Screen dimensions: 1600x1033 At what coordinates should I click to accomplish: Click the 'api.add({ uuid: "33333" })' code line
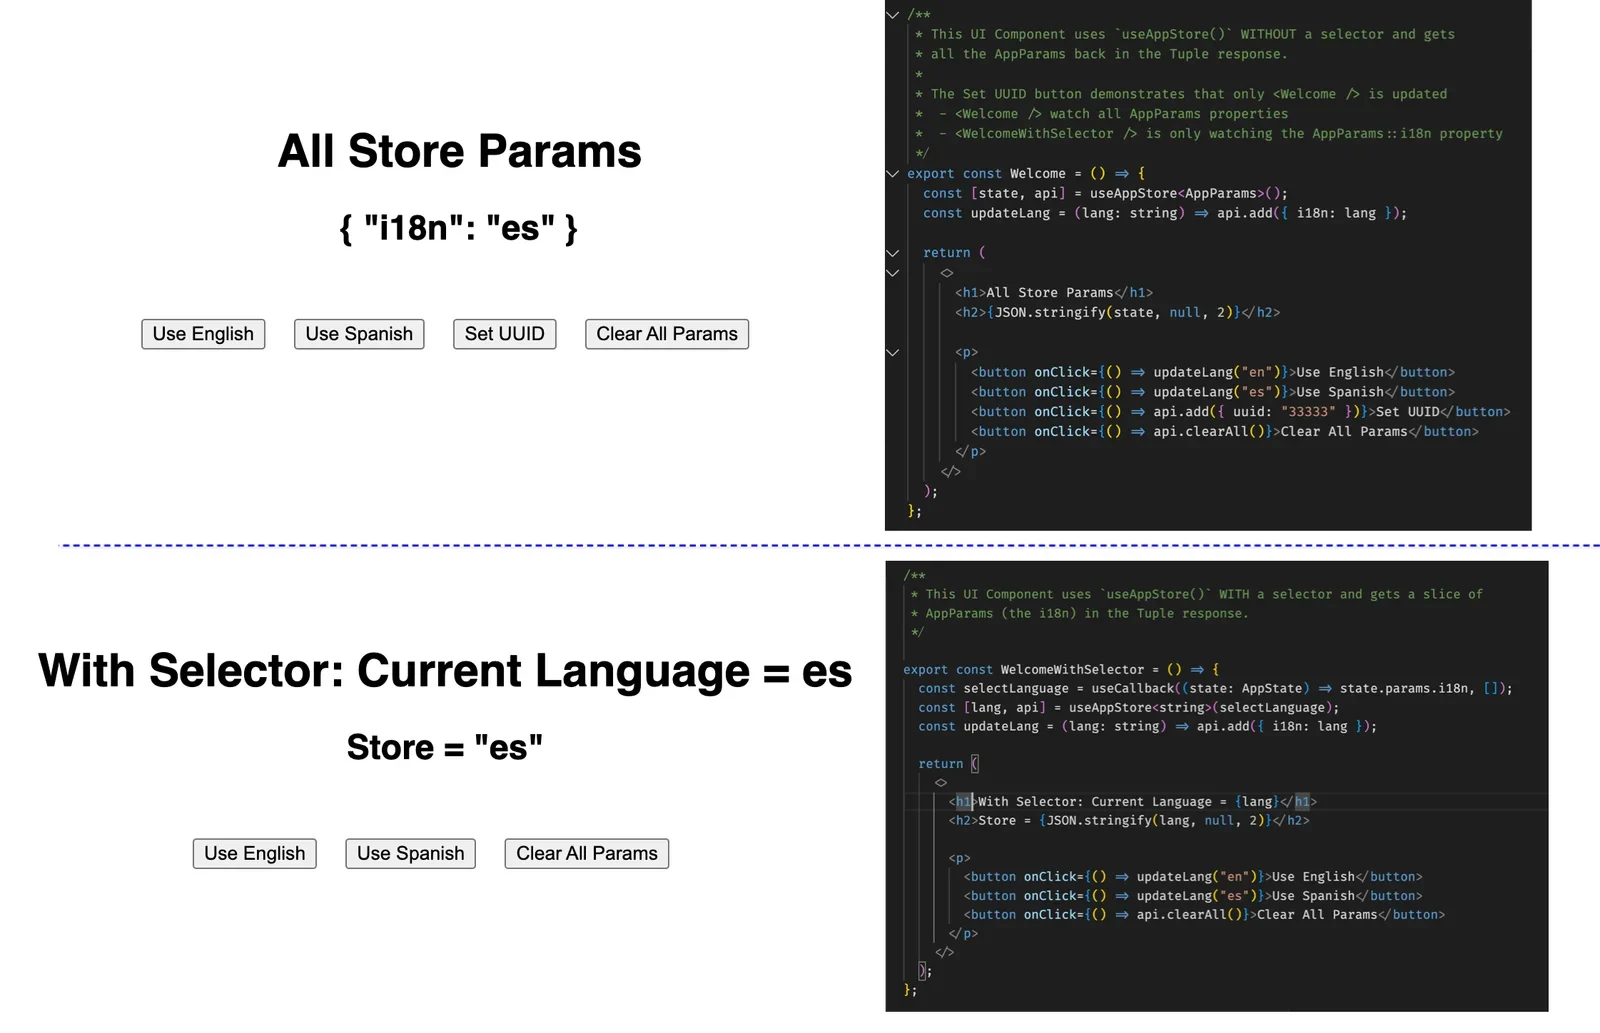pos(1241,412)
